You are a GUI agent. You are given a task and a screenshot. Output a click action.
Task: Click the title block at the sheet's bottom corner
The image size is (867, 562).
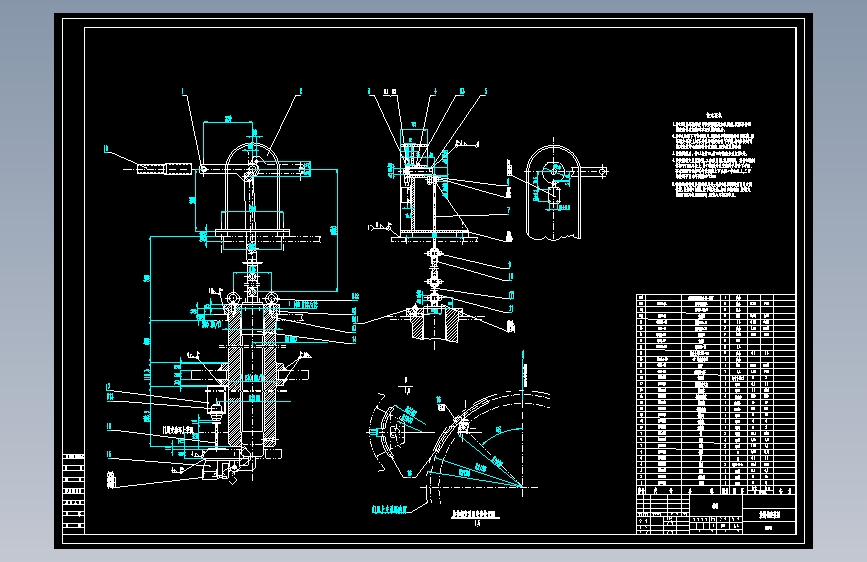pyautogui.click(x=715, y=514)
